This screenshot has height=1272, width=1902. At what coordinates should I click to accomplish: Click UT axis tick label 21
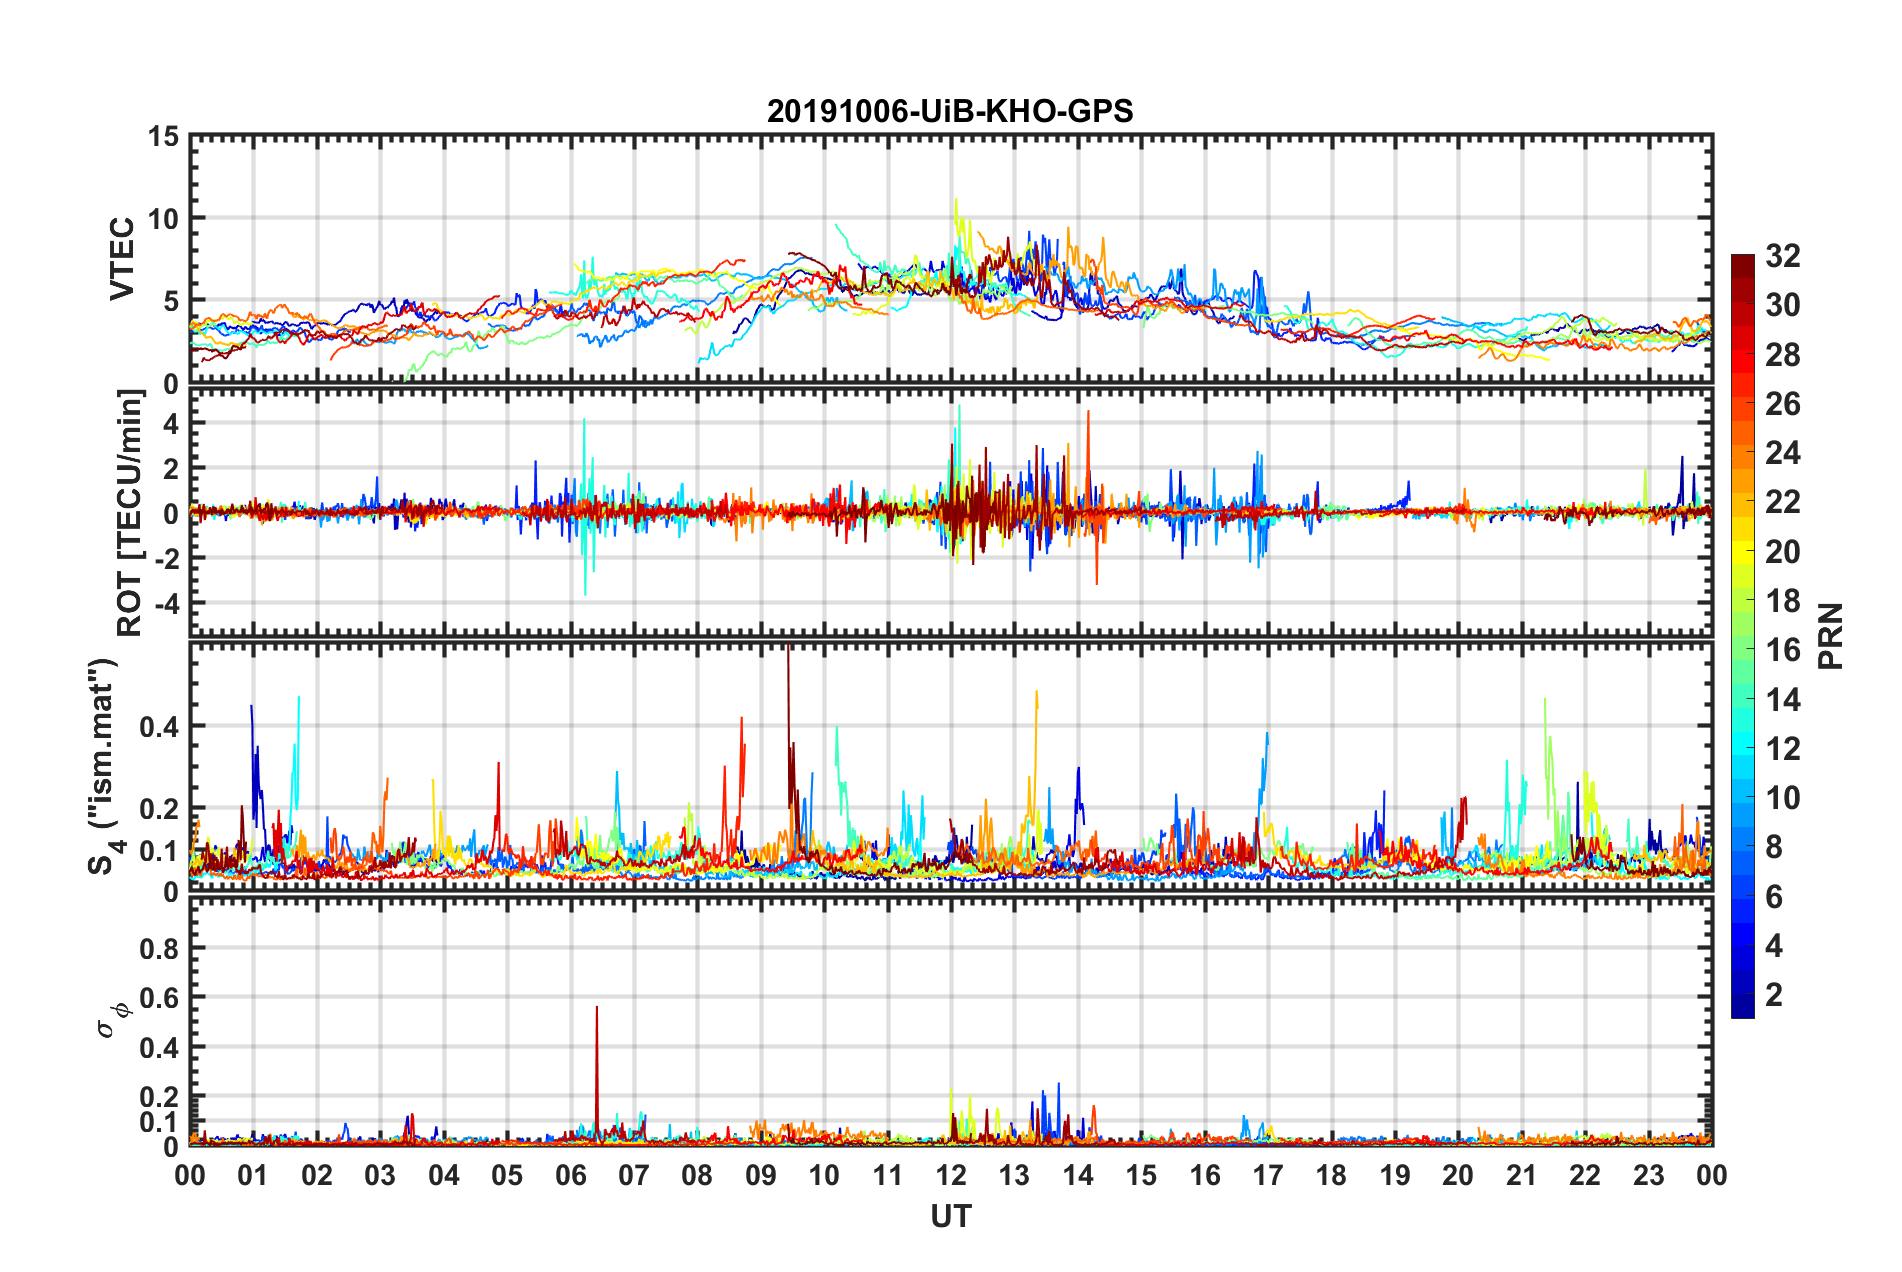coord(1521,1175)
